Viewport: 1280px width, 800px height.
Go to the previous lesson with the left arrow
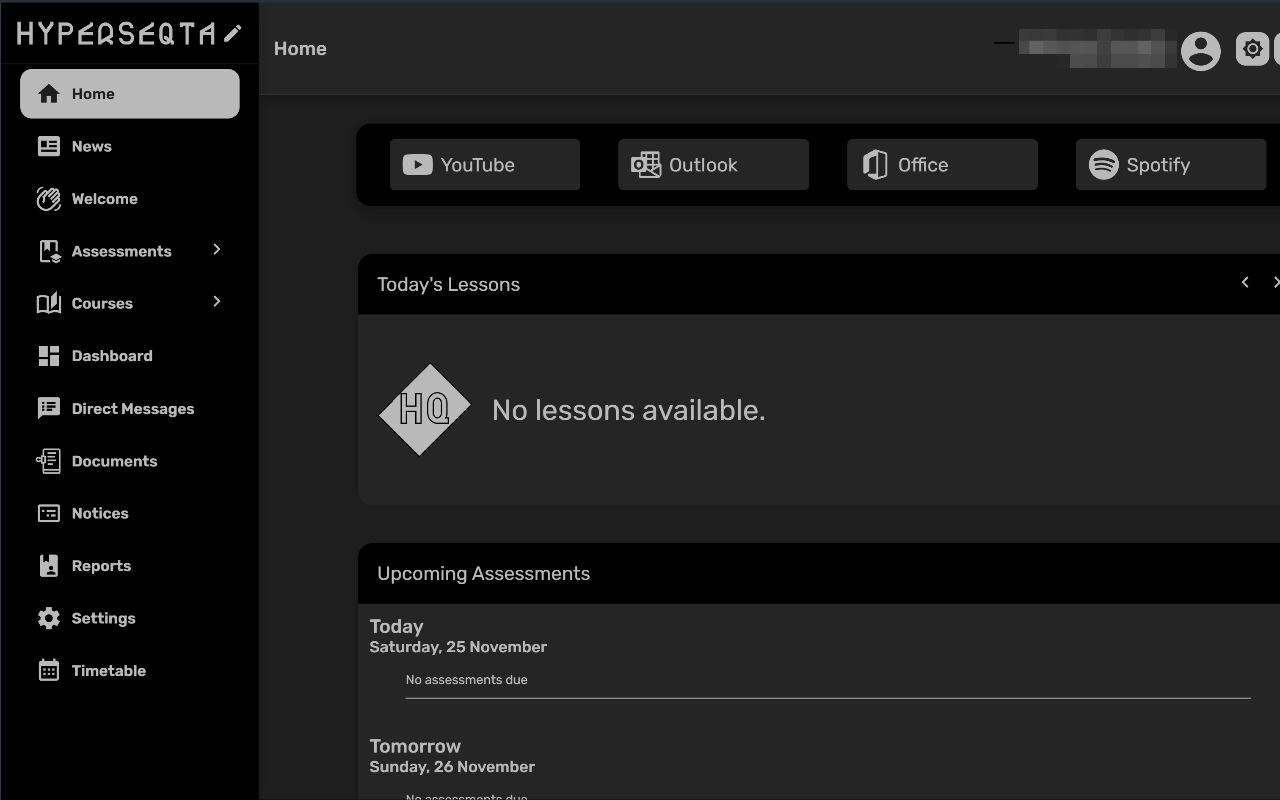(x=1245, y=282)
